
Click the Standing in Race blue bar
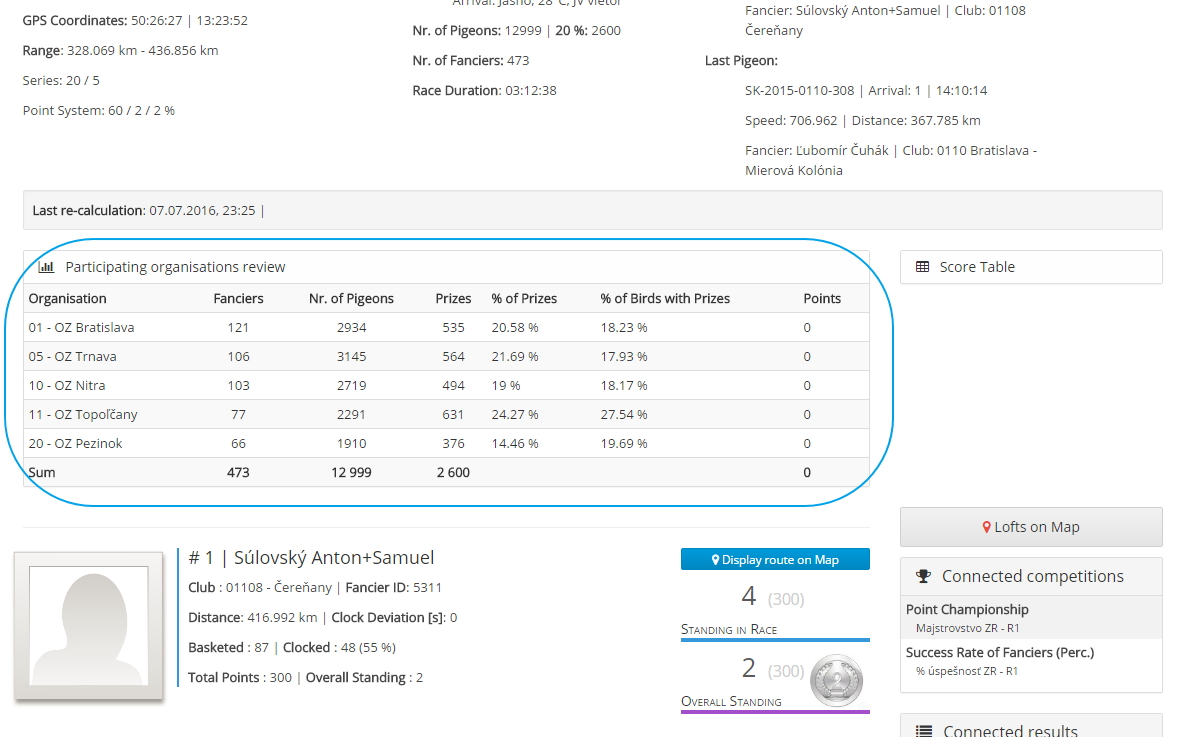775,640
